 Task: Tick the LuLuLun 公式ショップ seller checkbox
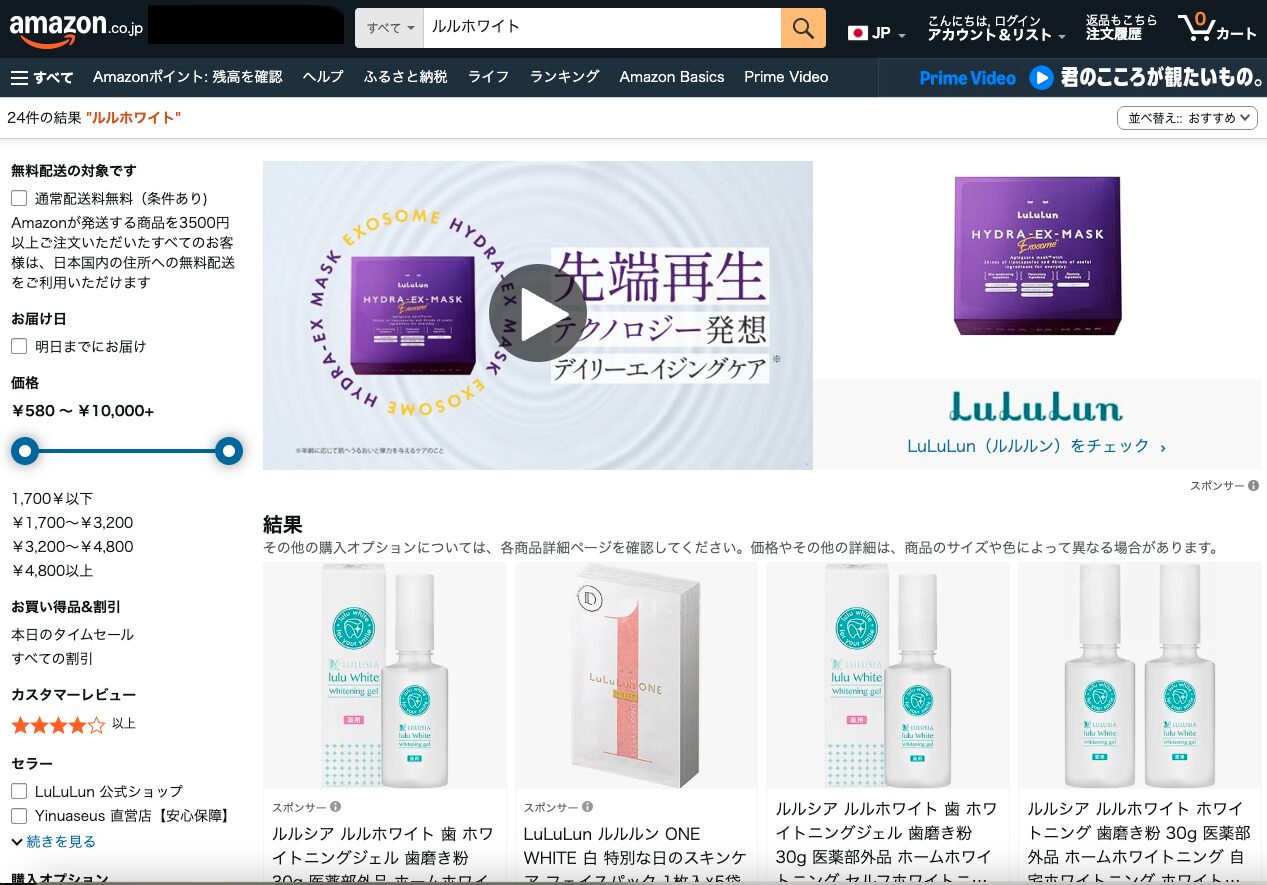coord(19,791)
